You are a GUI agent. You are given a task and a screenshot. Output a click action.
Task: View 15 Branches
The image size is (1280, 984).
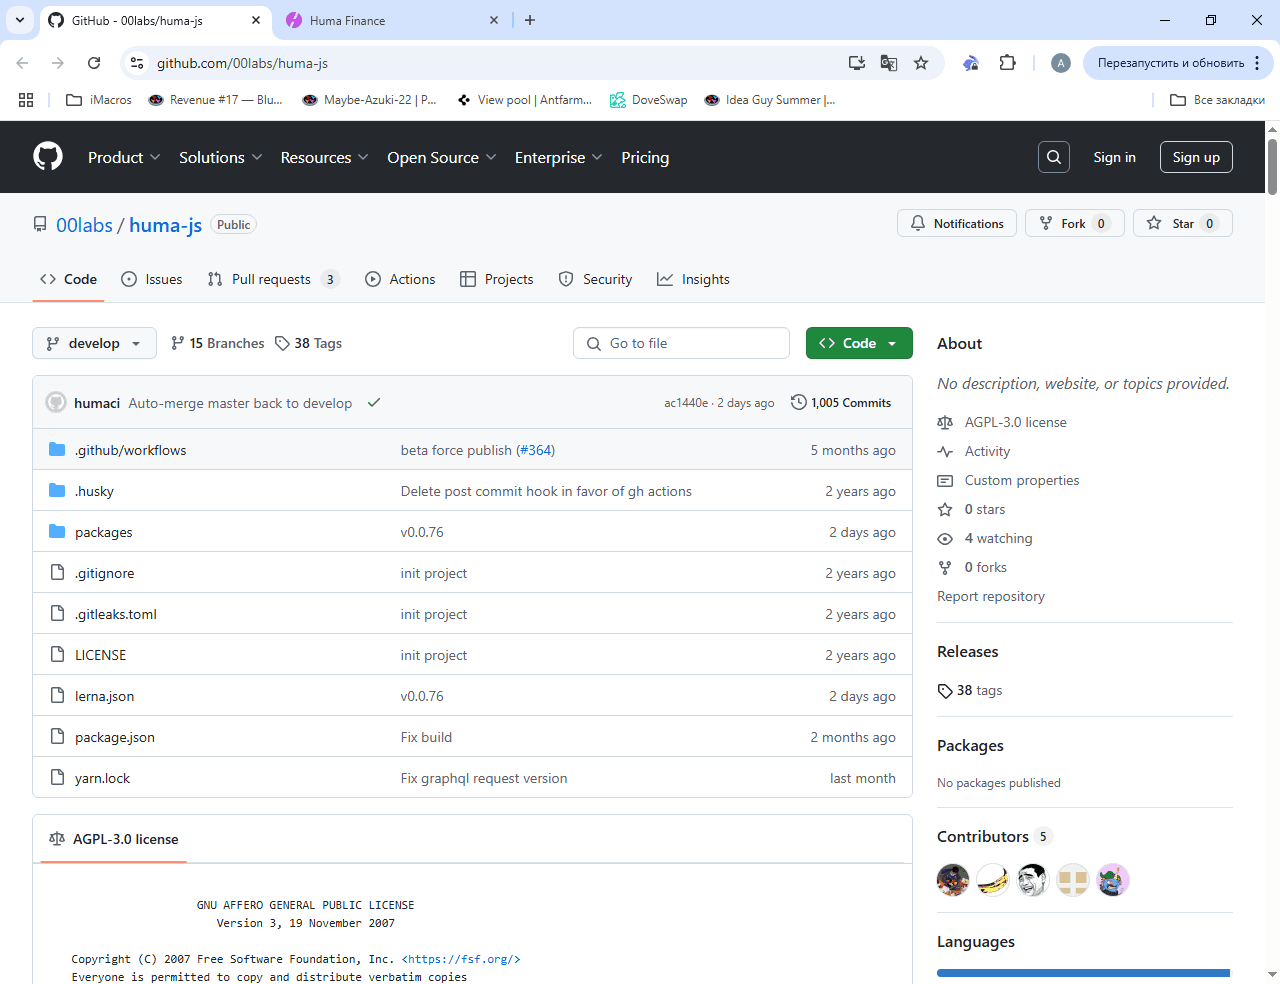pos(218,343)
